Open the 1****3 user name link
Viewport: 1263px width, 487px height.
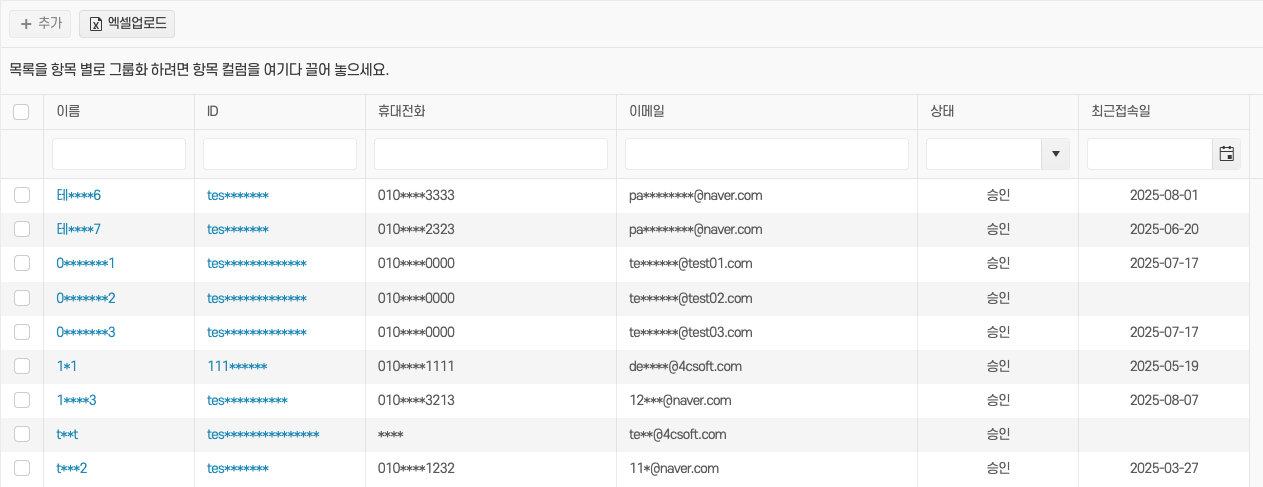(x=77, y=400)
